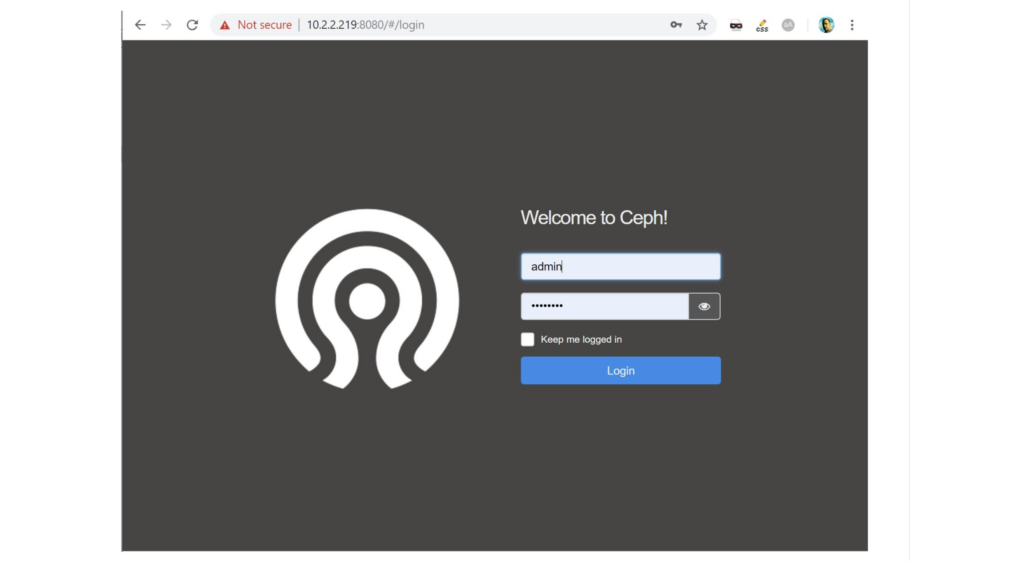Open the CSS extension icon
Image resolution: width=1024 pixels, height=561 pixels.
click(x=762, y=25)
